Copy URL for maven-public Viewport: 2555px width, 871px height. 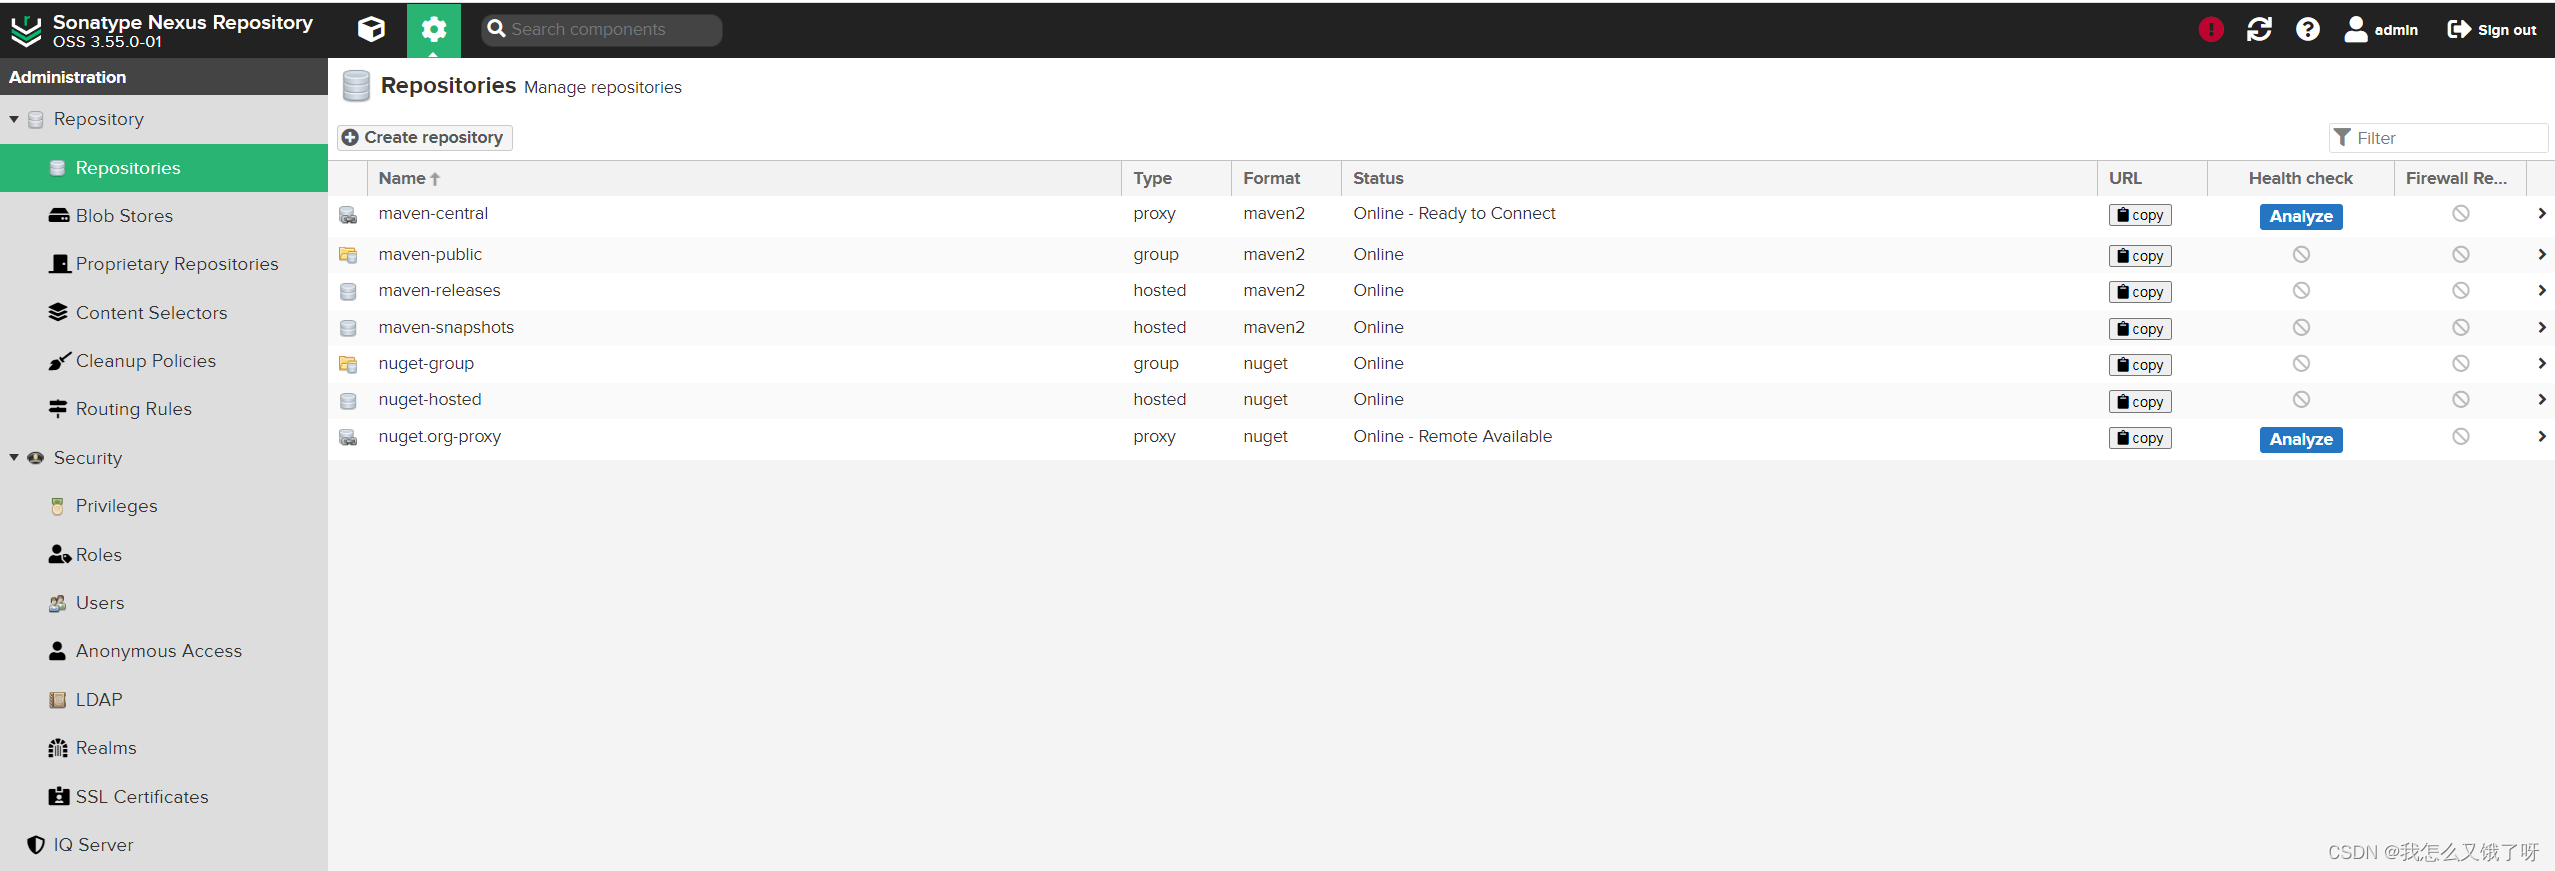pyautogui.click(x=2140, y=256)
